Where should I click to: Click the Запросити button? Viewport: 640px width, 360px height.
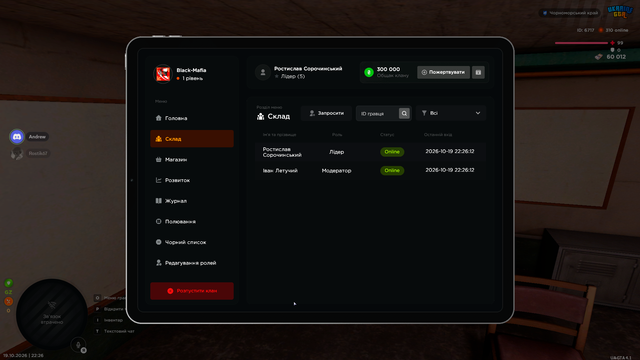click(x=326, y=113)
